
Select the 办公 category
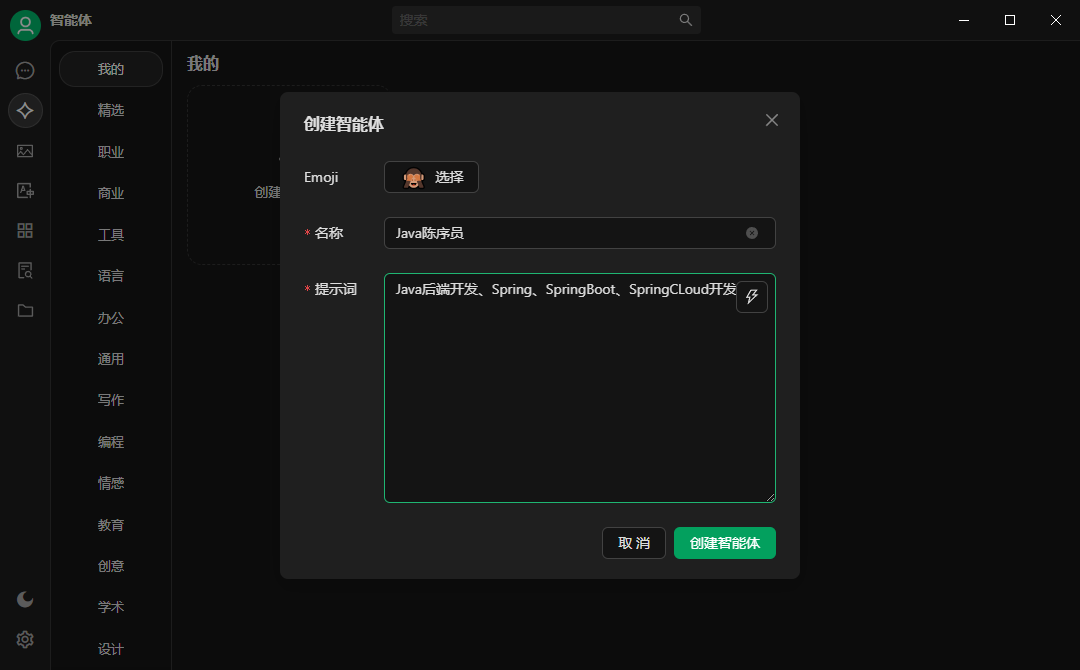[x=111, y=317]
